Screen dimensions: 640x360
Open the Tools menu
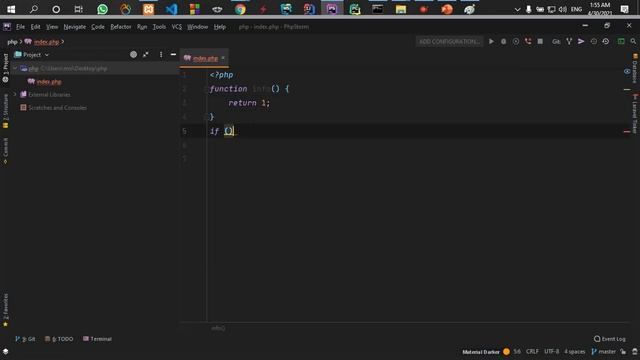point(159,27)
